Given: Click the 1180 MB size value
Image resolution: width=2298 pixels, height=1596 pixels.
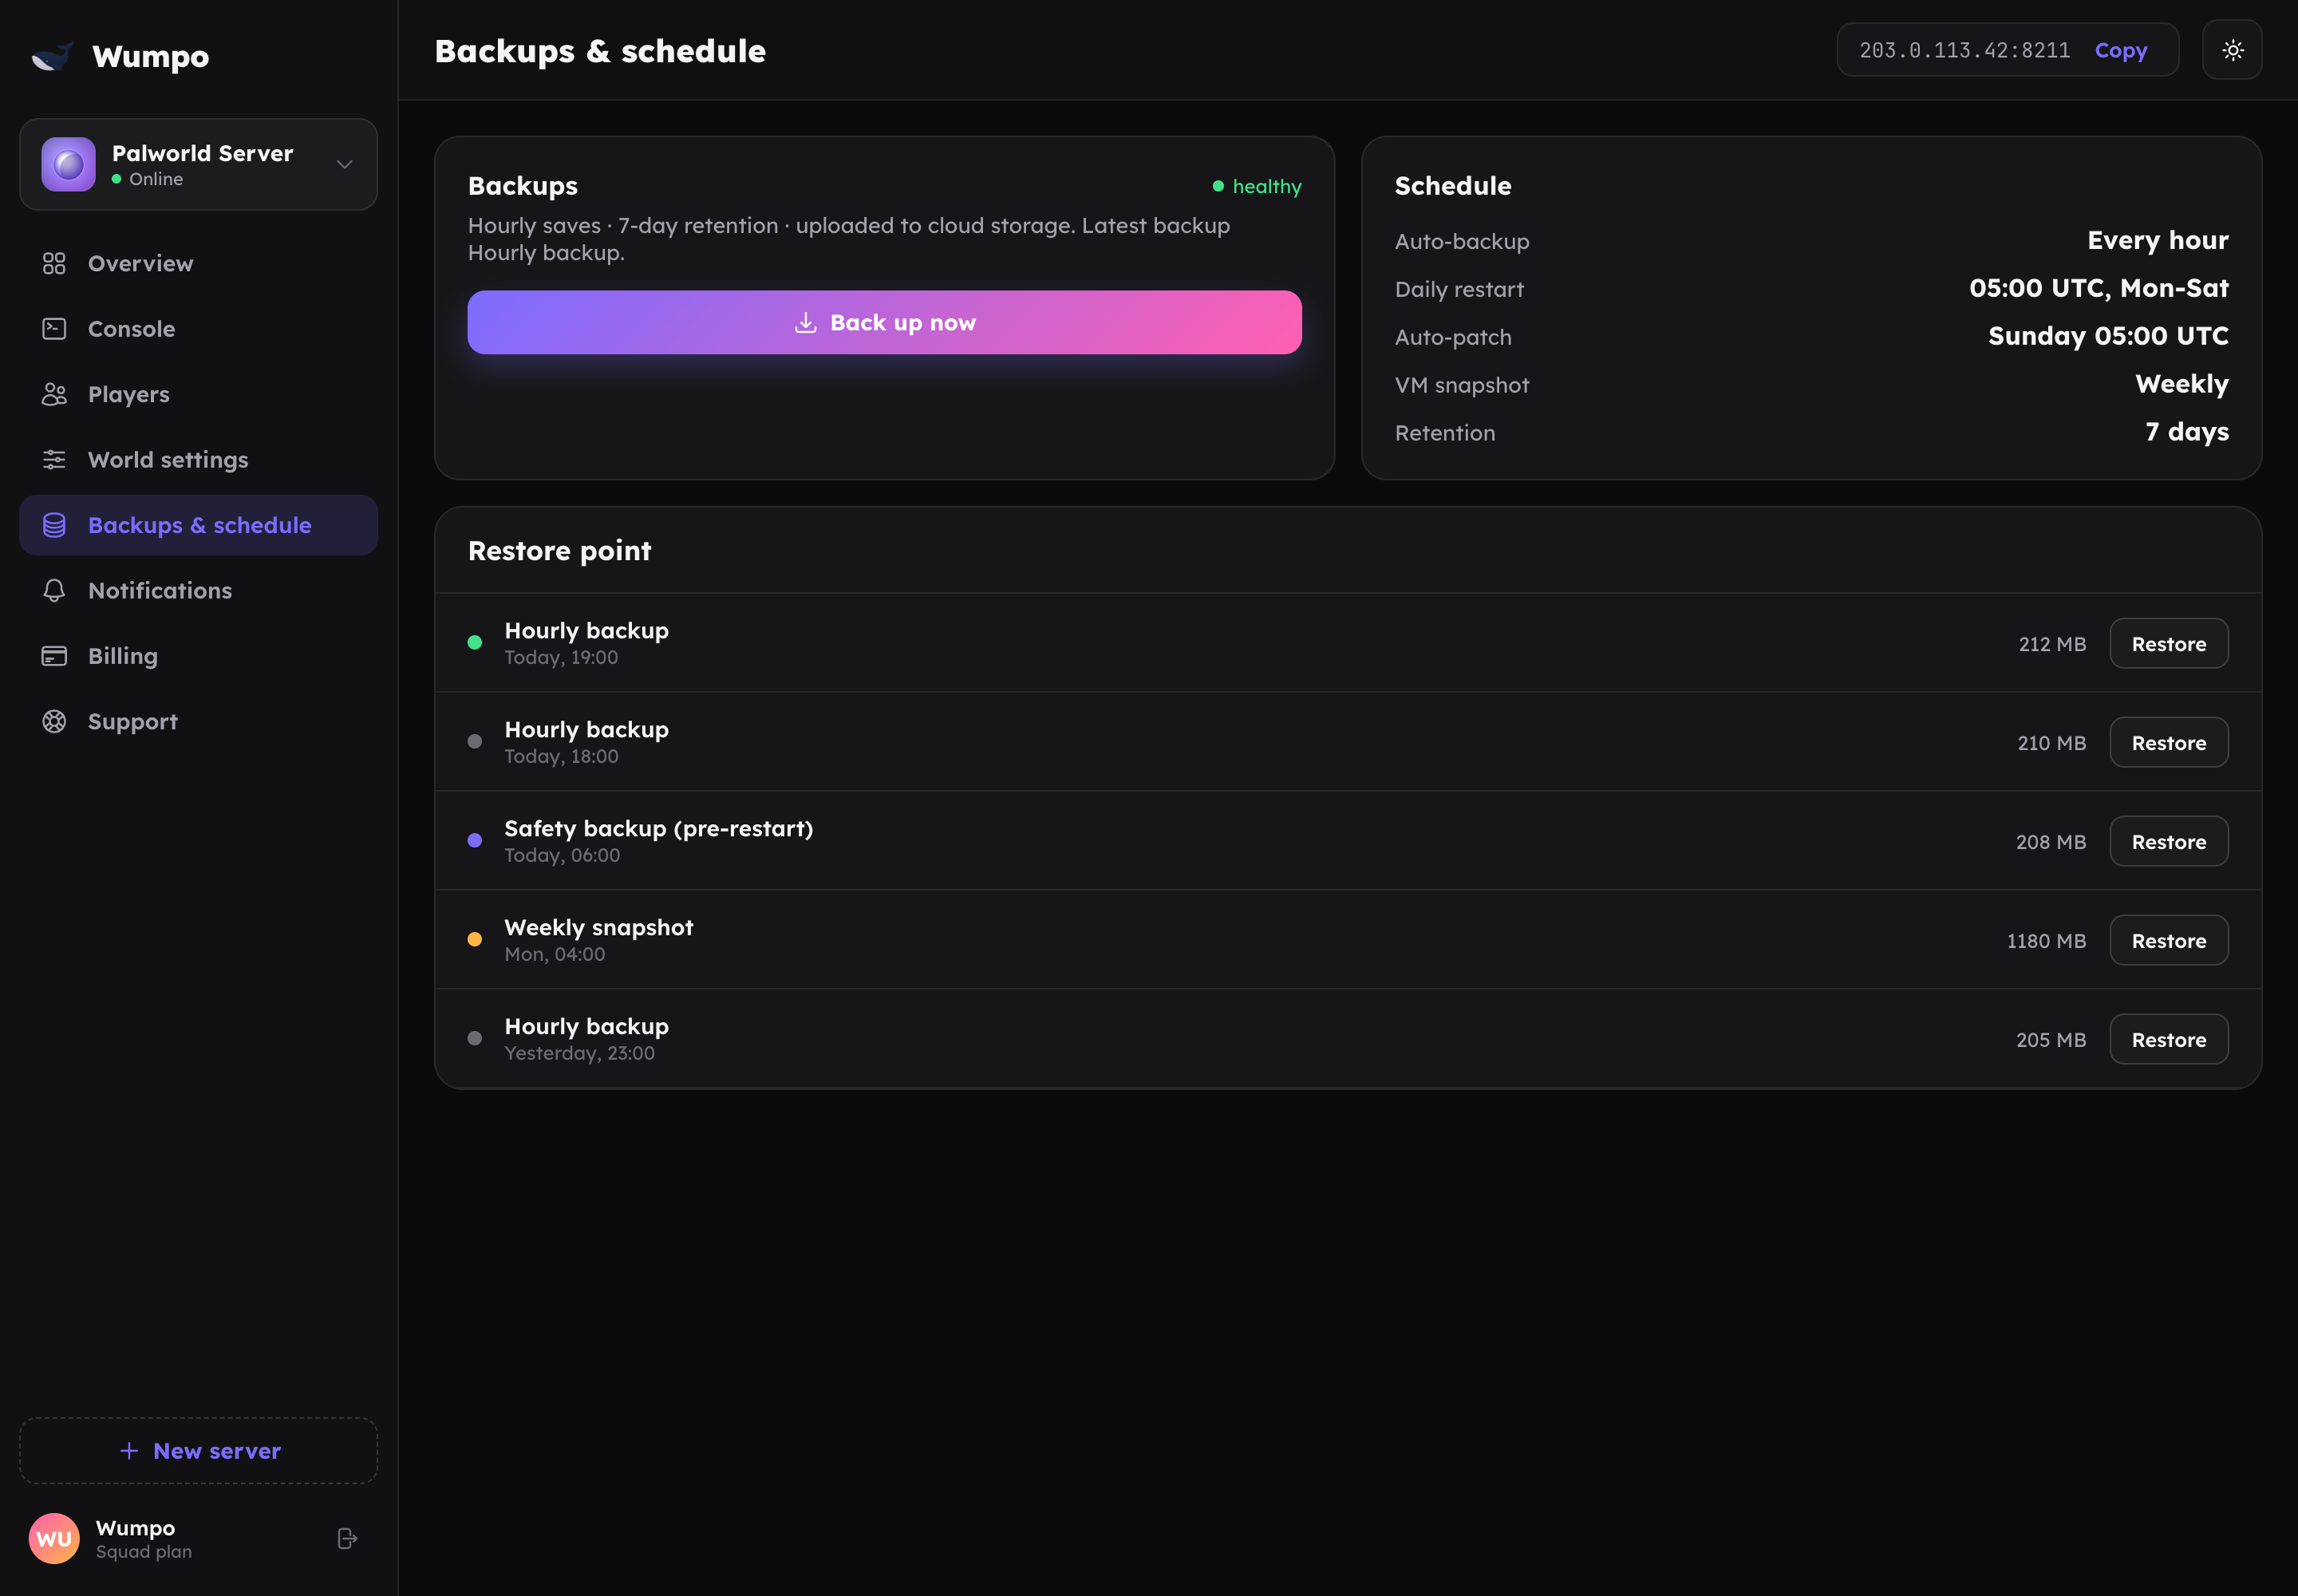Looking at the screenshot, I should 2046,941.
